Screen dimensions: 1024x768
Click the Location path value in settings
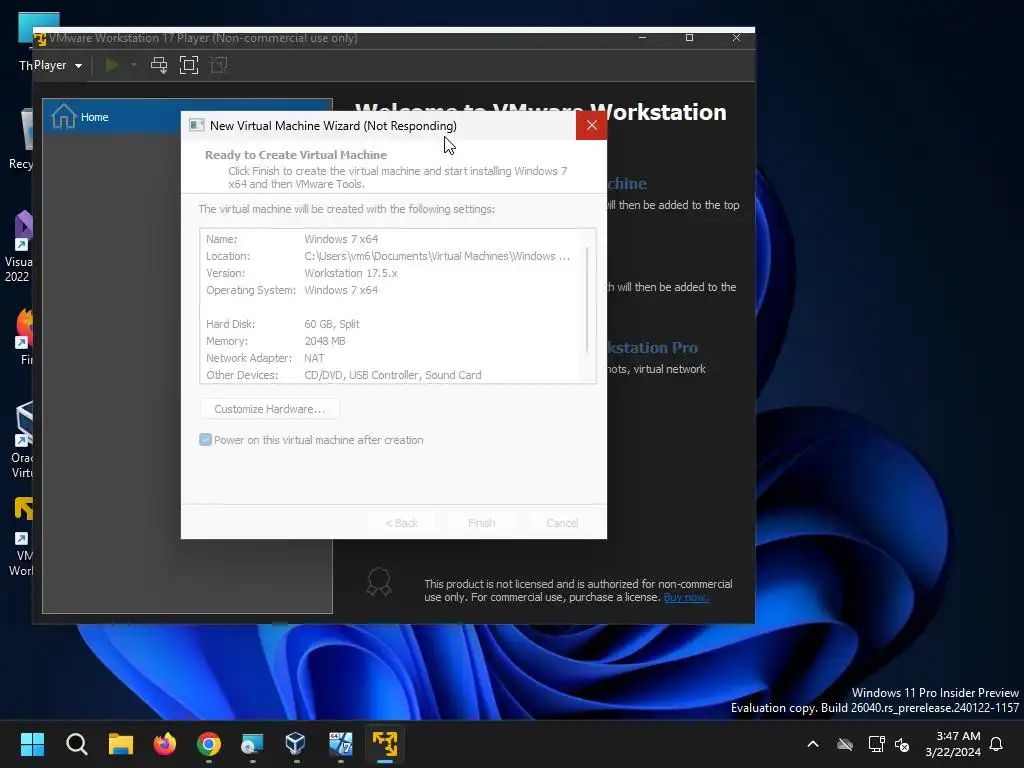coord(436,256)
